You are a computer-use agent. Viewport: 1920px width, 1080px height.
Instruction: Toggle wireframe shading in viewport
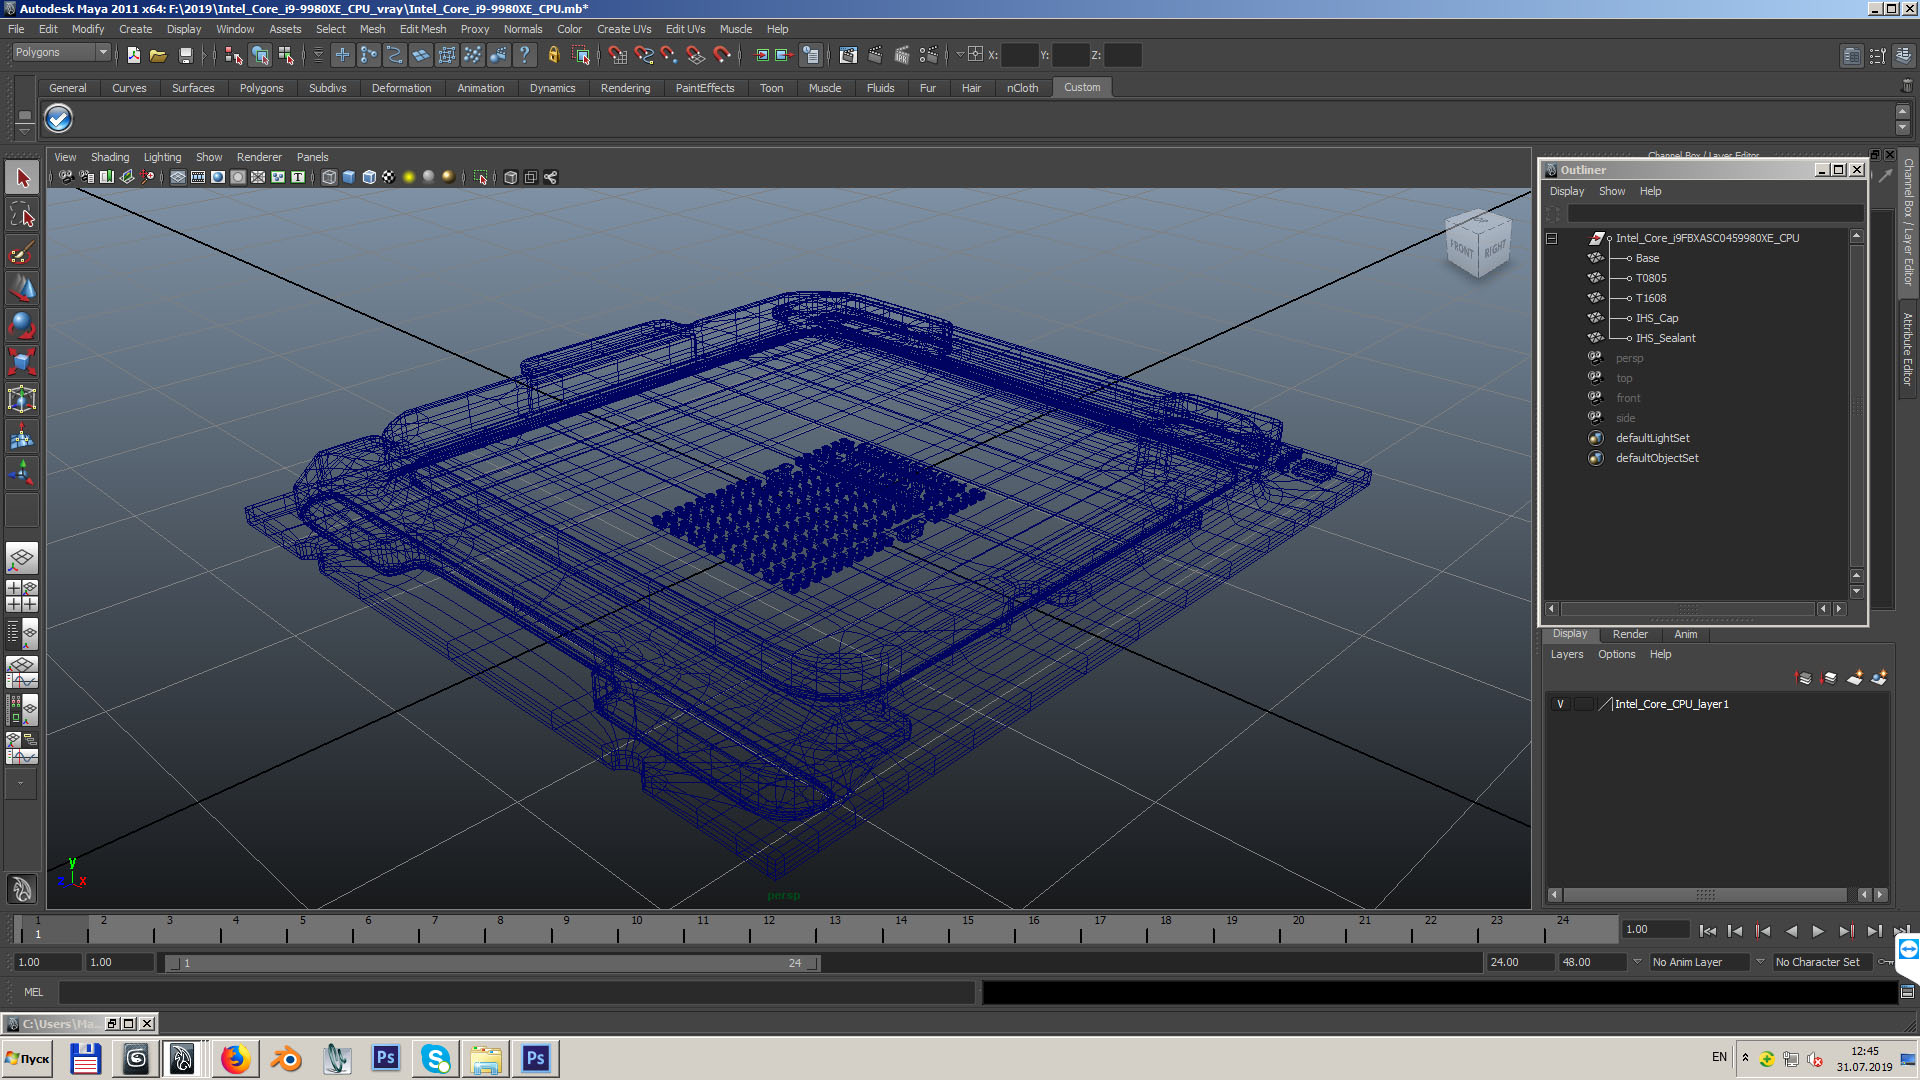[329, 177]
